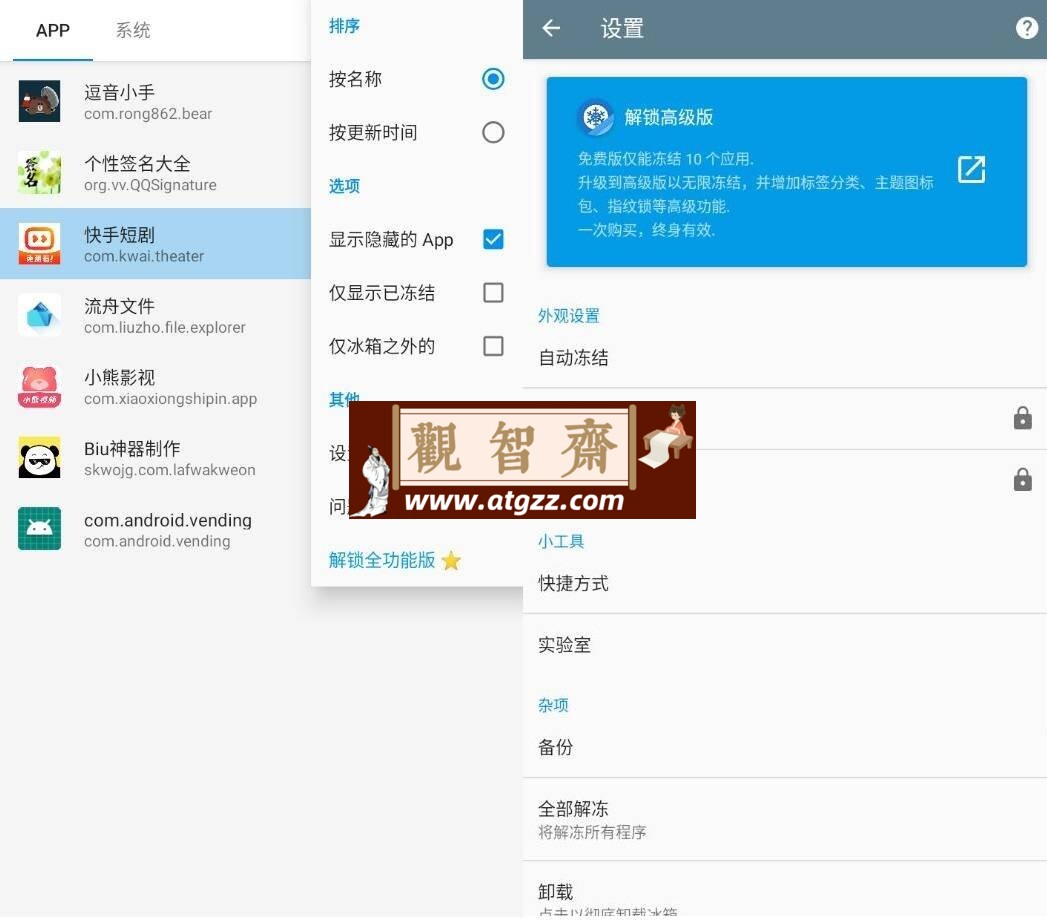Open the 自动冻结 setting
The height and width of the screenshot is (920, 1047).
pyautogui.click(x=785, y=358)
